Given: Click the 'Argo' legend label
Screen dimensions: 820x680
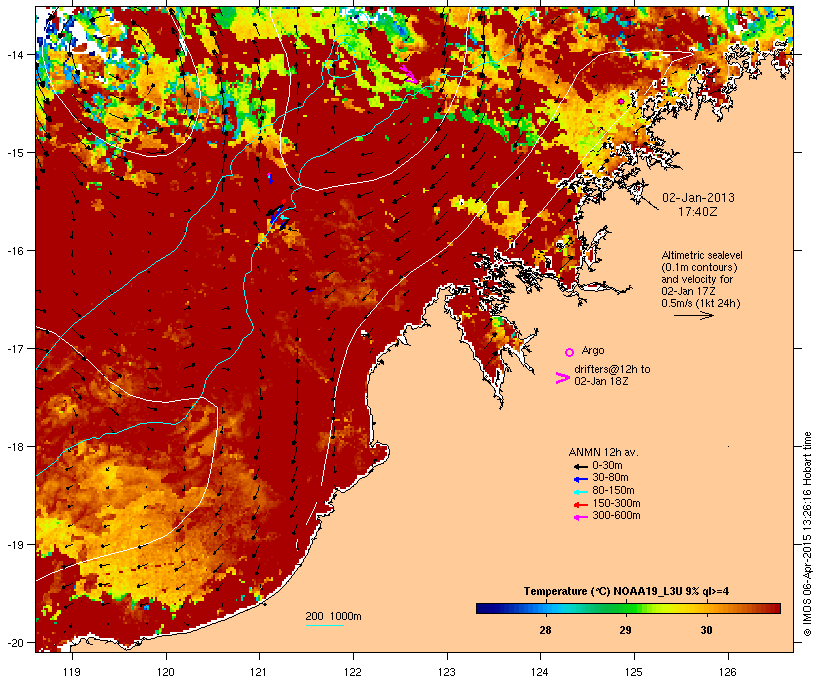Looking at the screenshot, I should click(593, 350).
